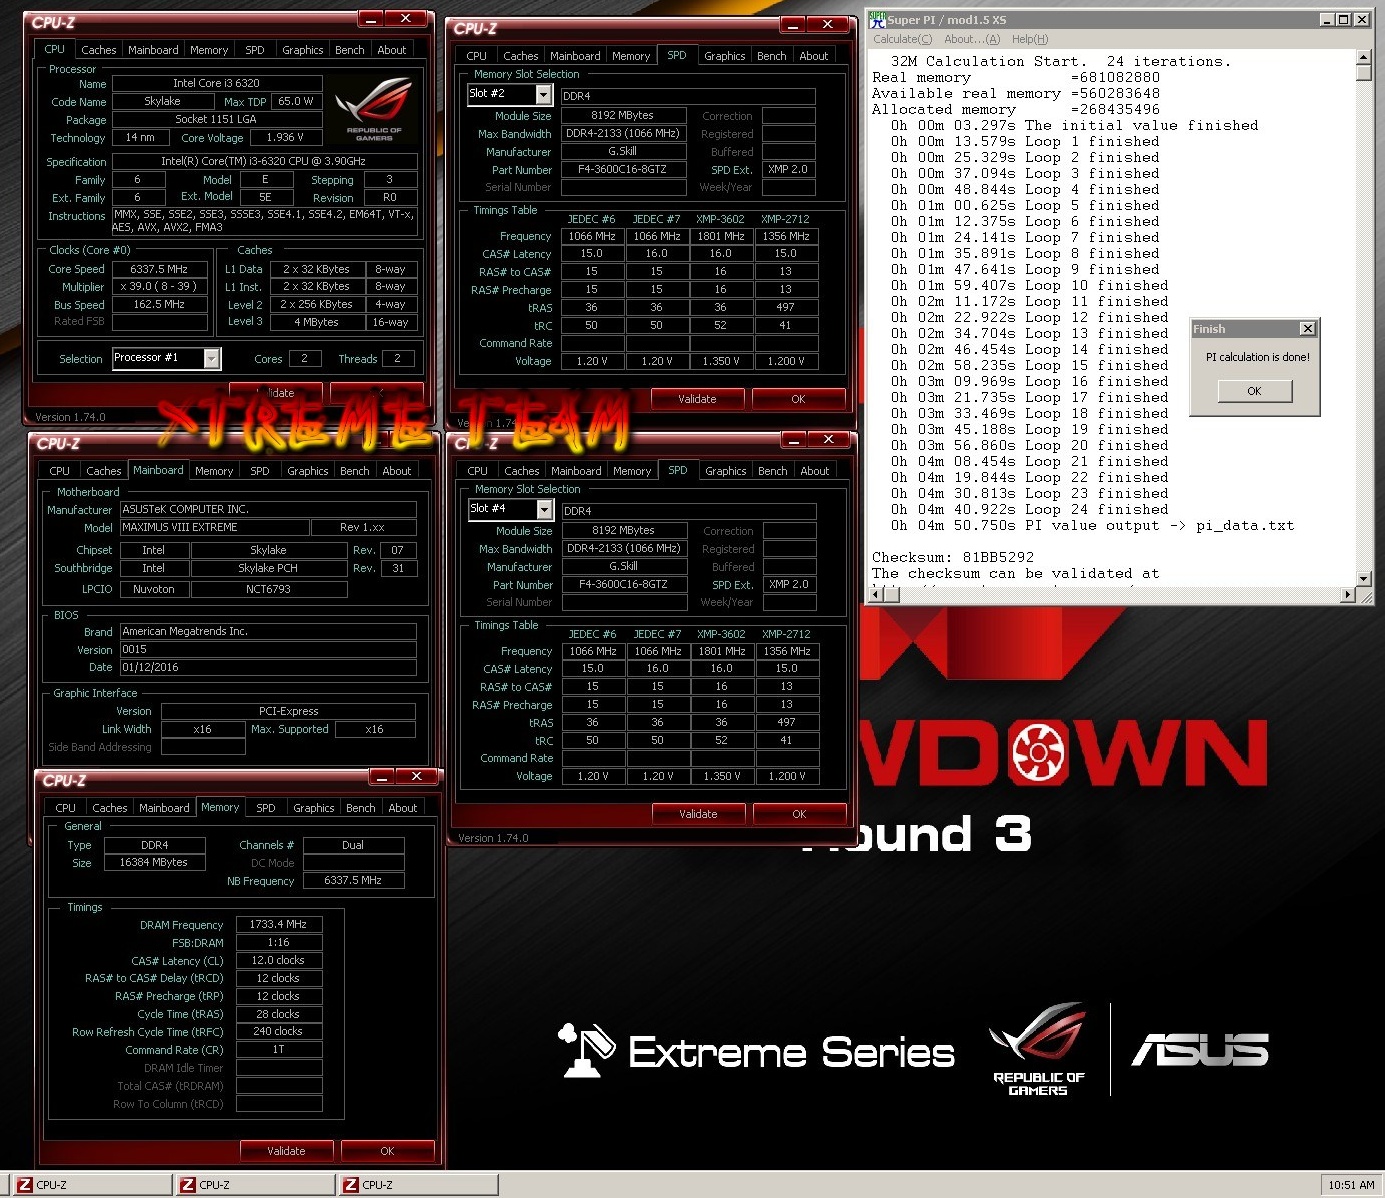Open SPD tab in the DRAM timings CPU-Z window

tap(266, 808)
